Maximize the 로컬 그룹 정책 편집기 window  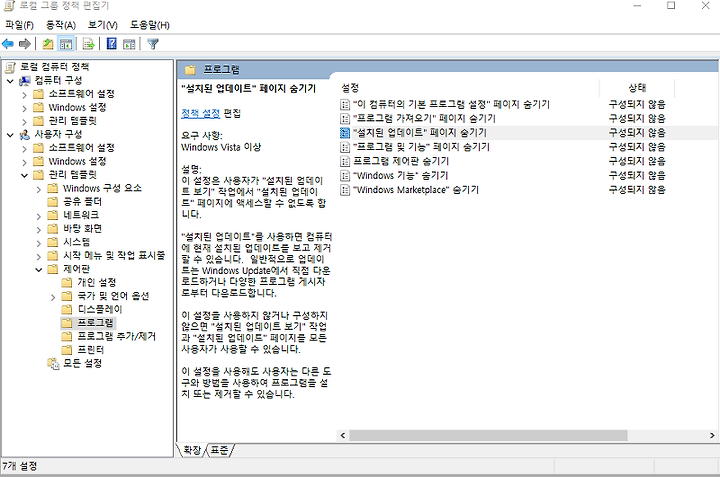[671, 6]
